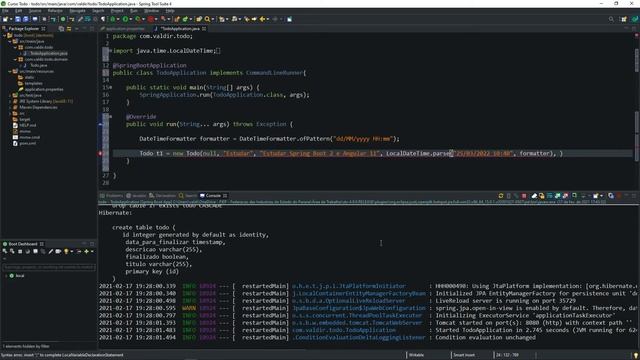Click Link with Editor icon in Package Explorer

tap(69, 29)
